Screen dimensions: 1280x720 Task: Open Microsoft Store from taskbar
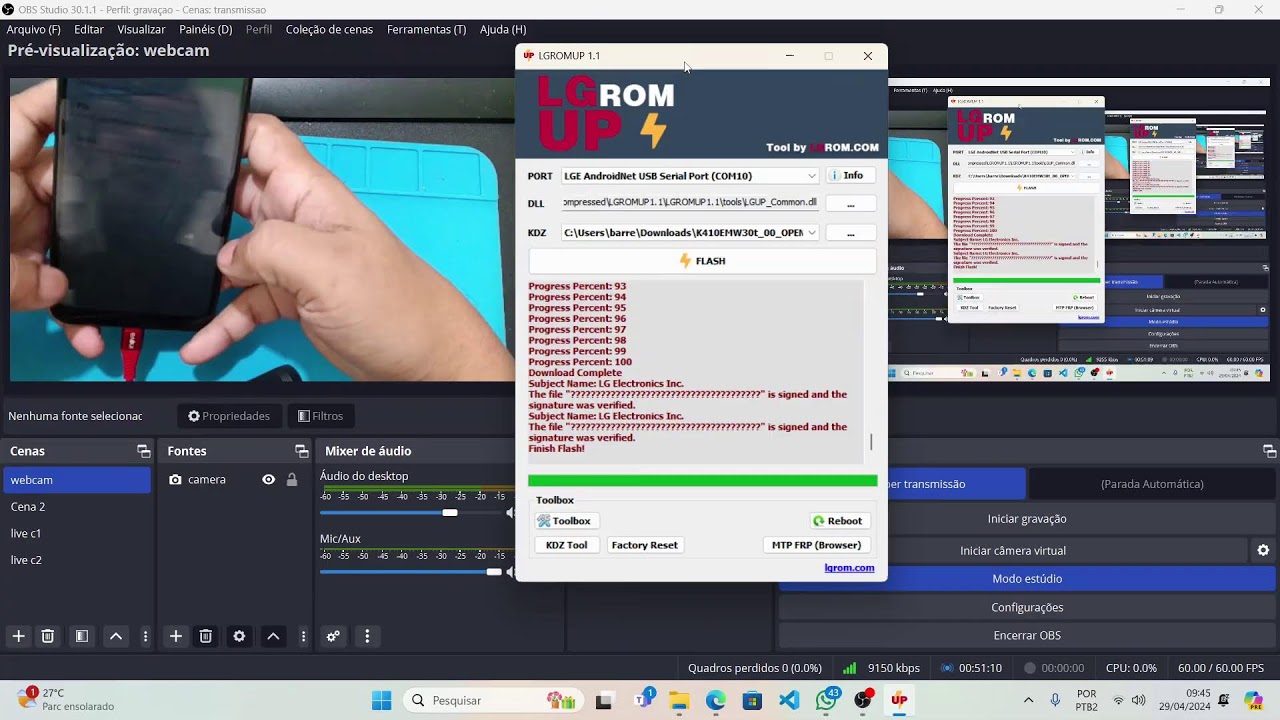[x=752, y=701]
